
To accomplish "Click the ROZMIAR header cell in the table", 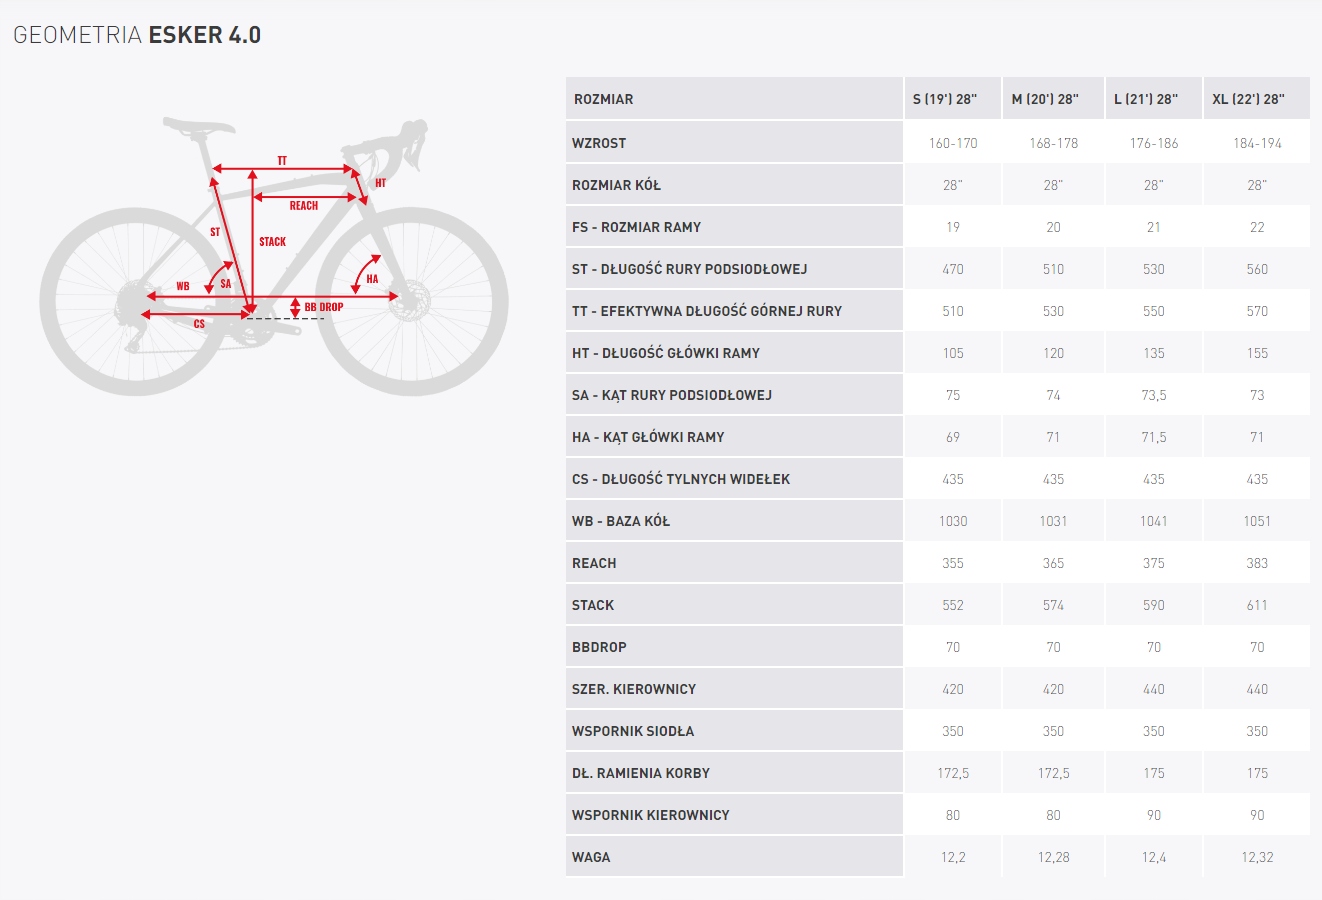I will pos(603,99).
